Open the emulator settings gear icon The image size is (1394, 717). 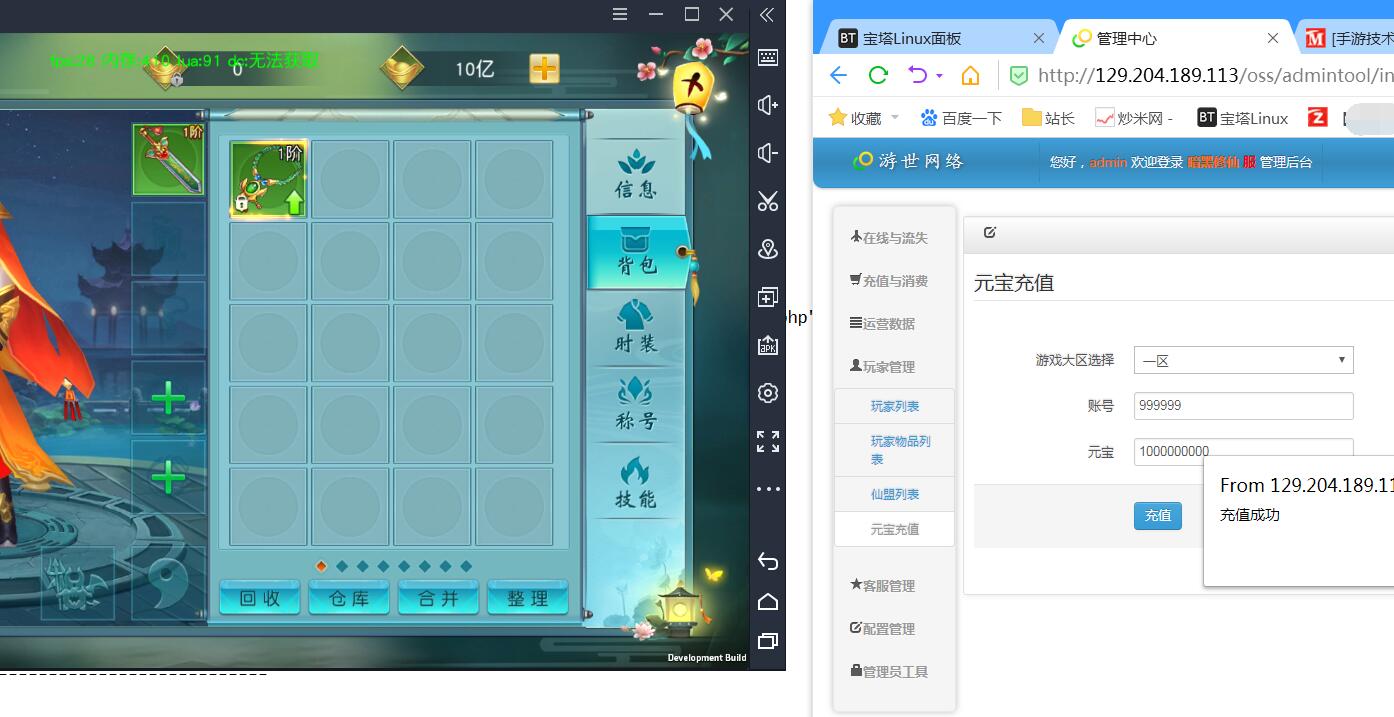tap(767, 393)
